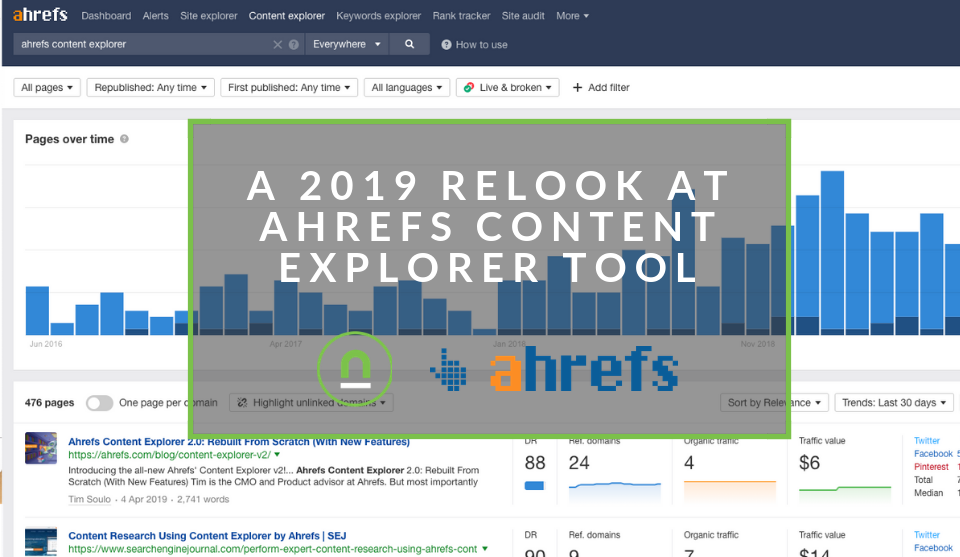Click Pinterest in first result's social stats

[x=931, y=466]
